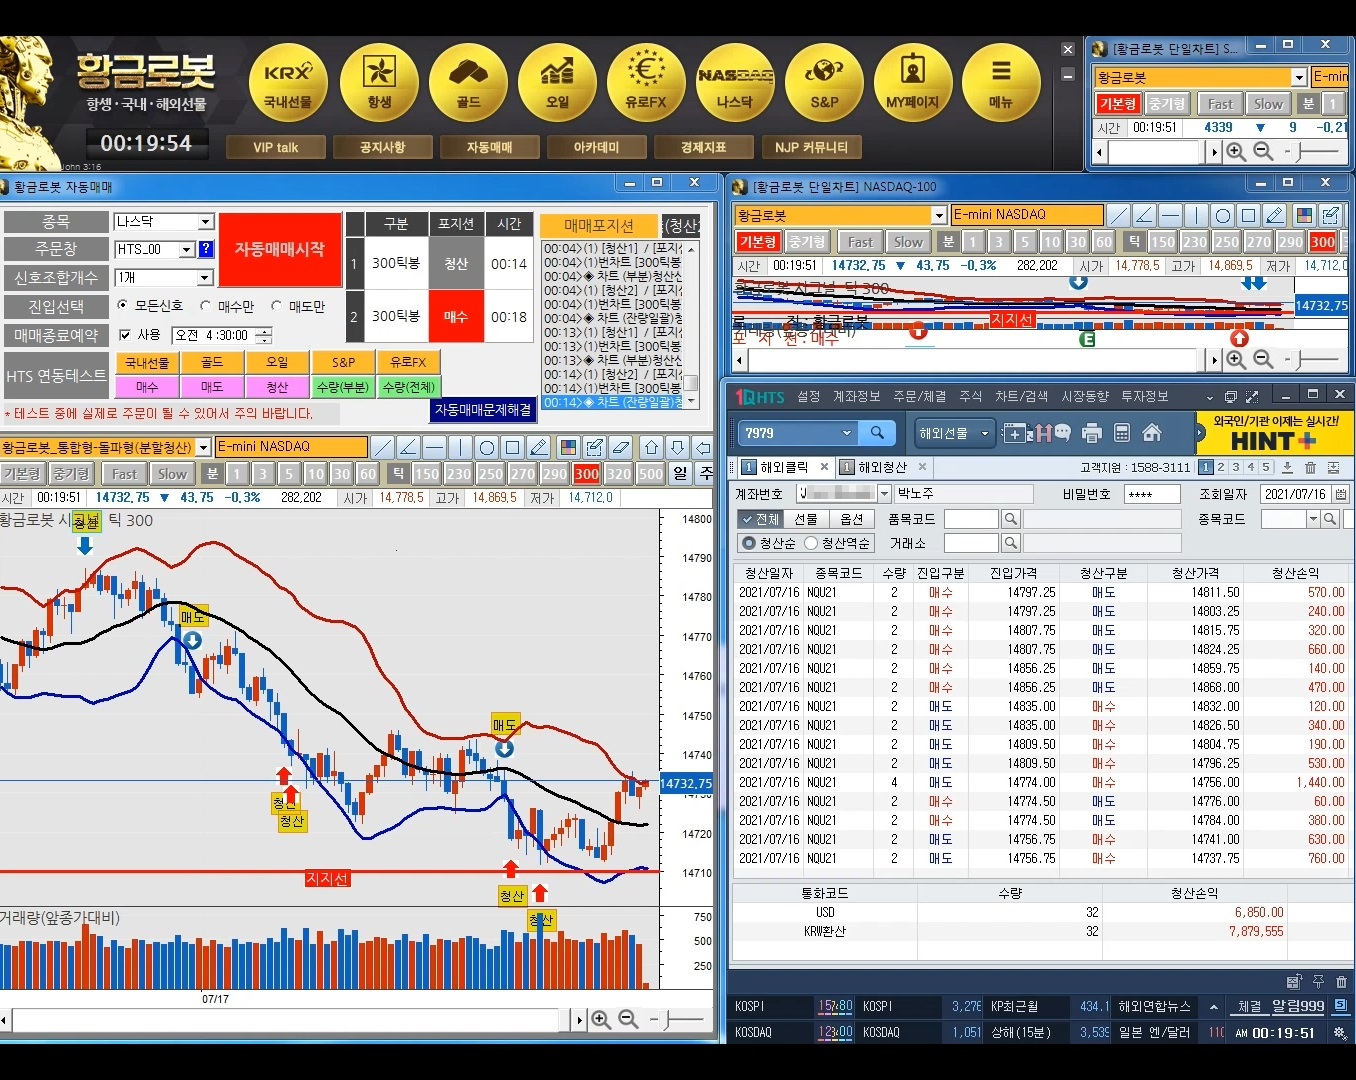
Task: Open the 메뉴 hamburger icon
Action: coord(1001,83)
